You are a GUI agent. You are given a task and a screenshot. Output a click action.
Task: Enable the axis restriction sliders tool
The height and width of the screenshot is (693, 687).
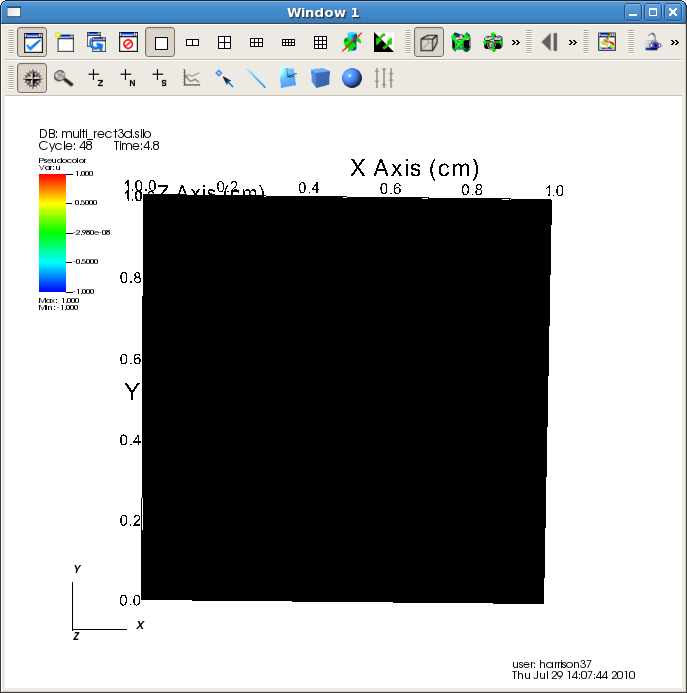[383, 78]
